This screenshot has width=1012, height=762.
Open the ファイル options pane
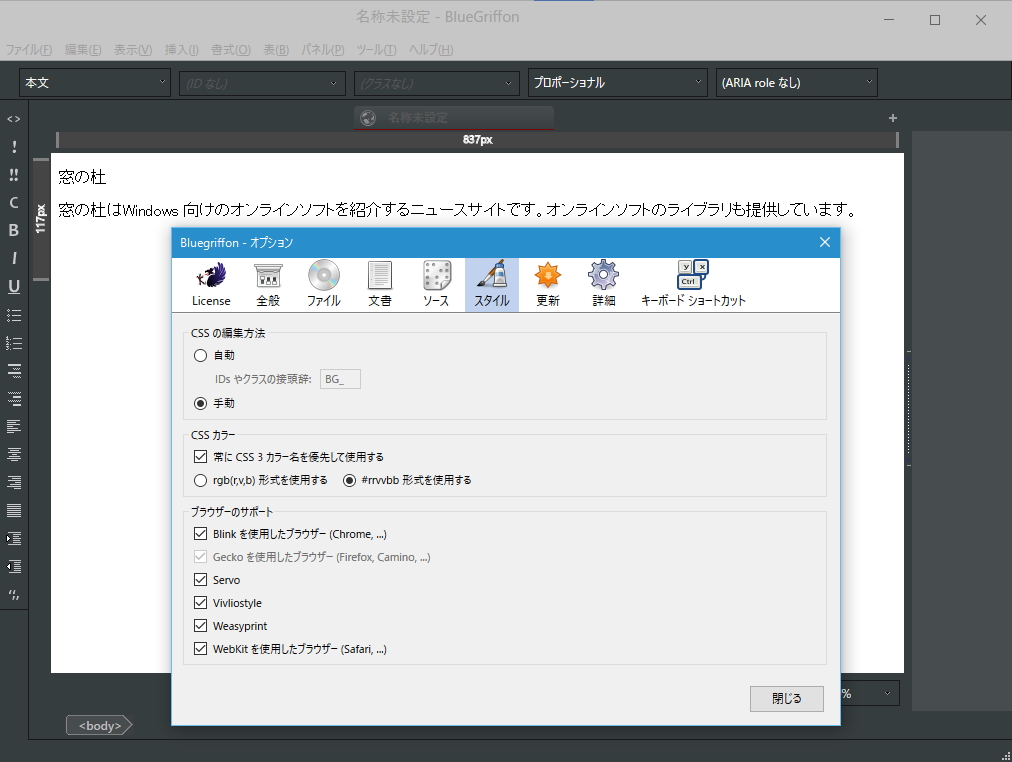point(323,285)
